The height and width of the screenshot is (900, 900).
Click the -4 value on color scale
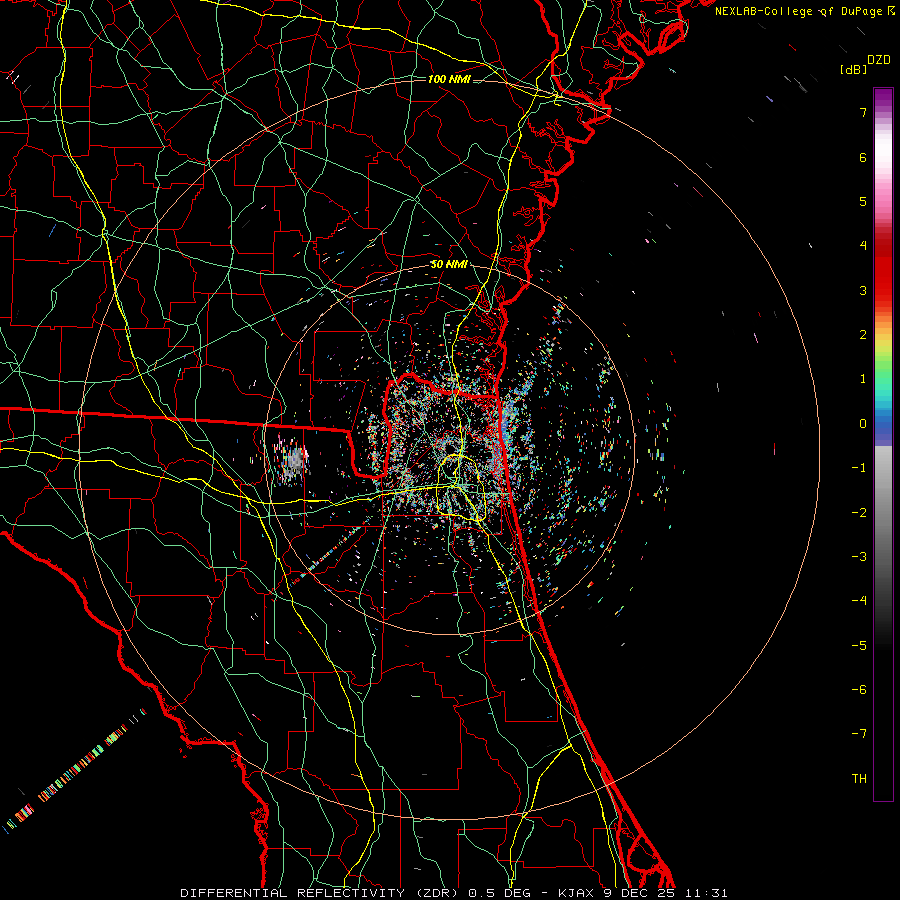pos(859,601)
